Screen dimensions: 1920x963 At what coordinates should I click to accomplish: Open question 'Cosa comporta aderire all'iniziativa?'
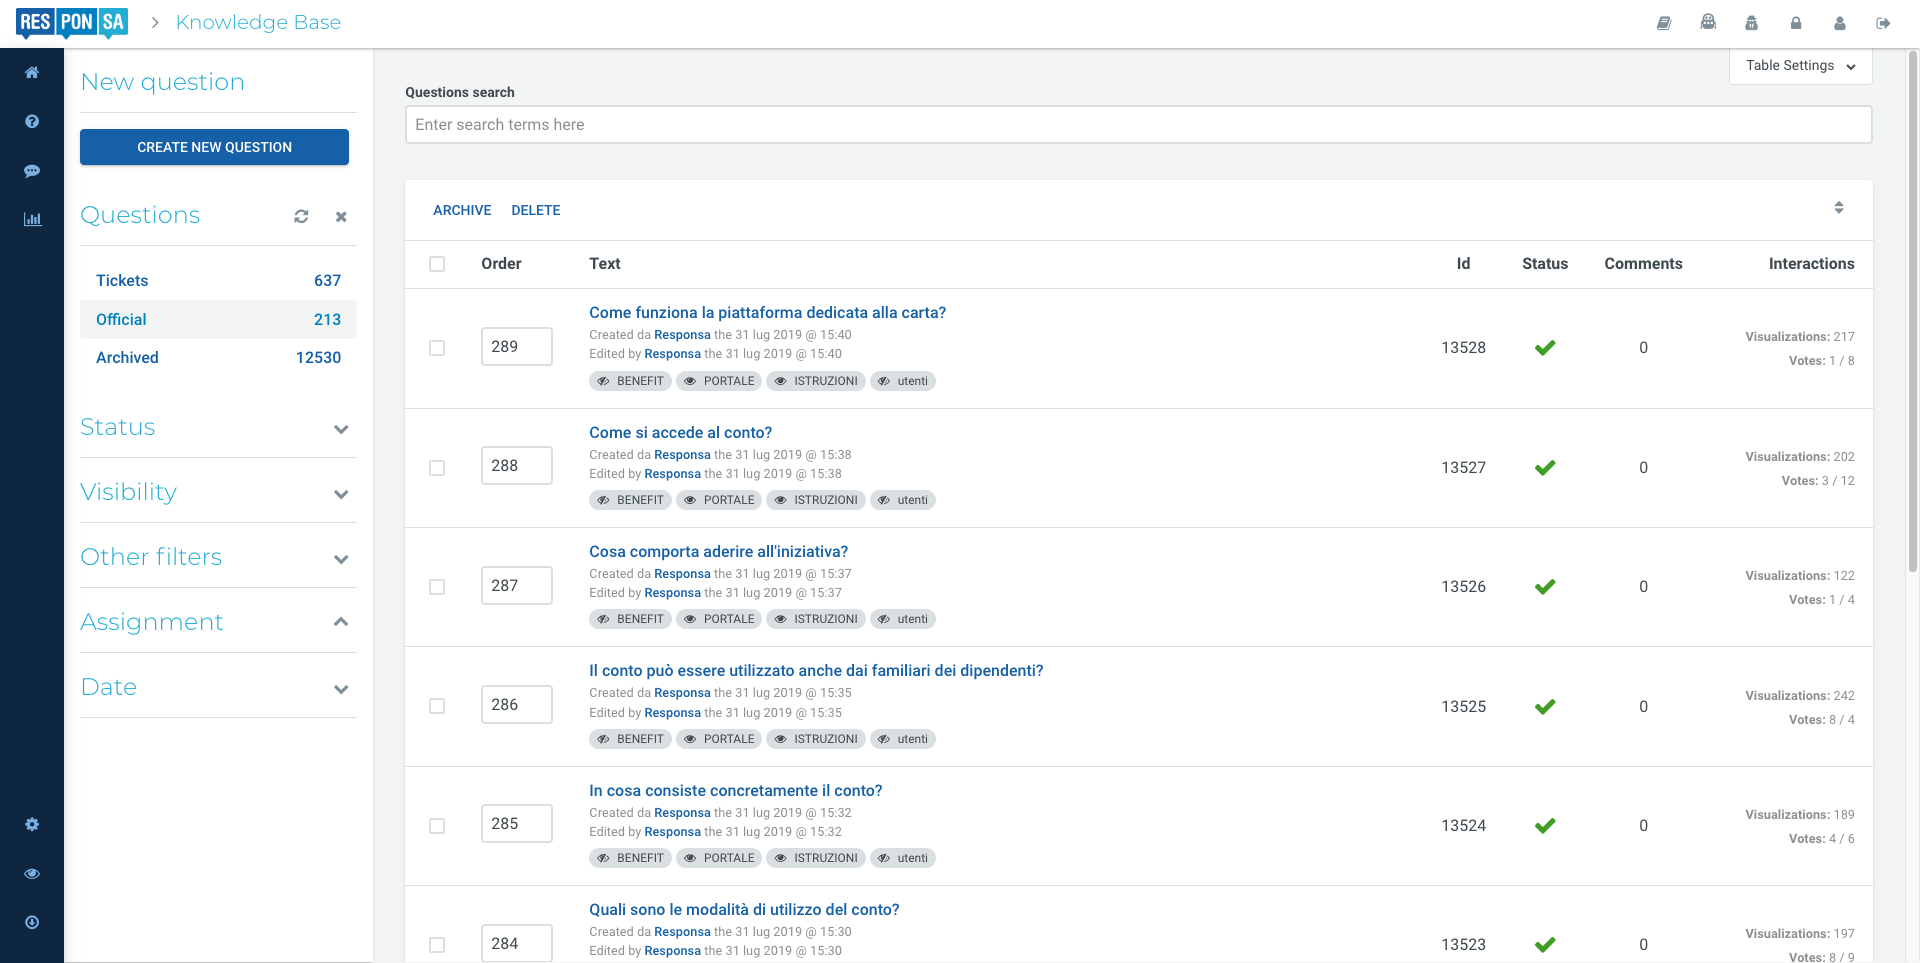(718, 552)
